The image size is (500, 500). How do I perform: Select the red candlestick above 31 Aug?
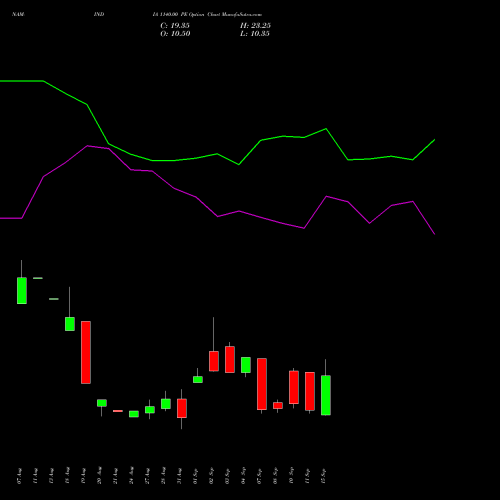(182, 408)
